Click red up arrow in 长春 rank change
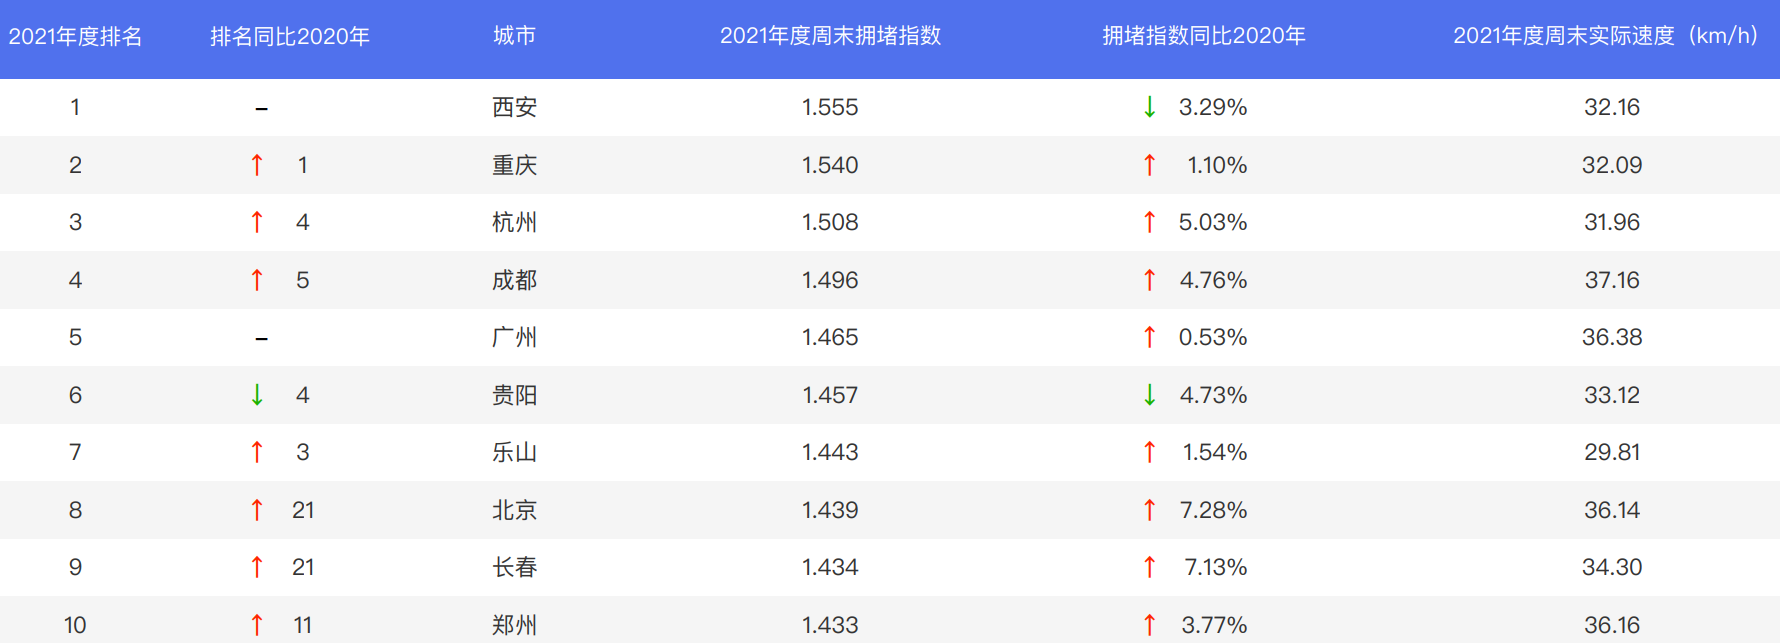 [x=257, y=567]
